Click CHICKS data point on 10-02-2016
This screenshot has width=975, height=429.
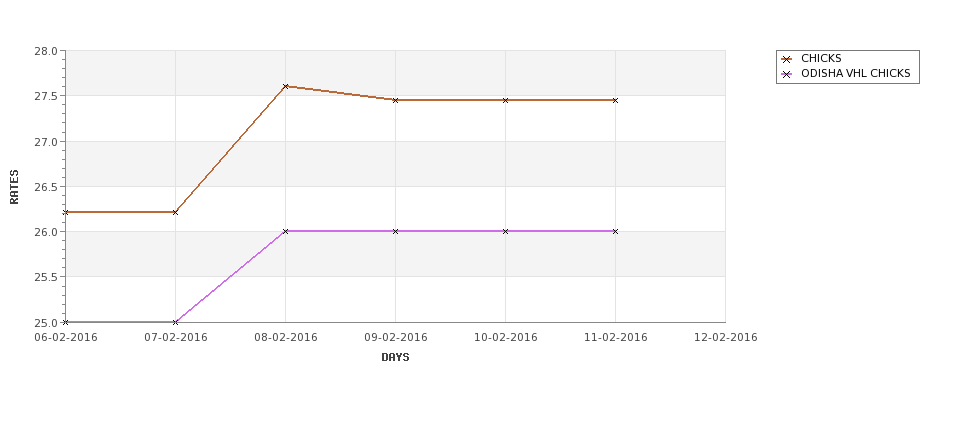coord(505,100)
